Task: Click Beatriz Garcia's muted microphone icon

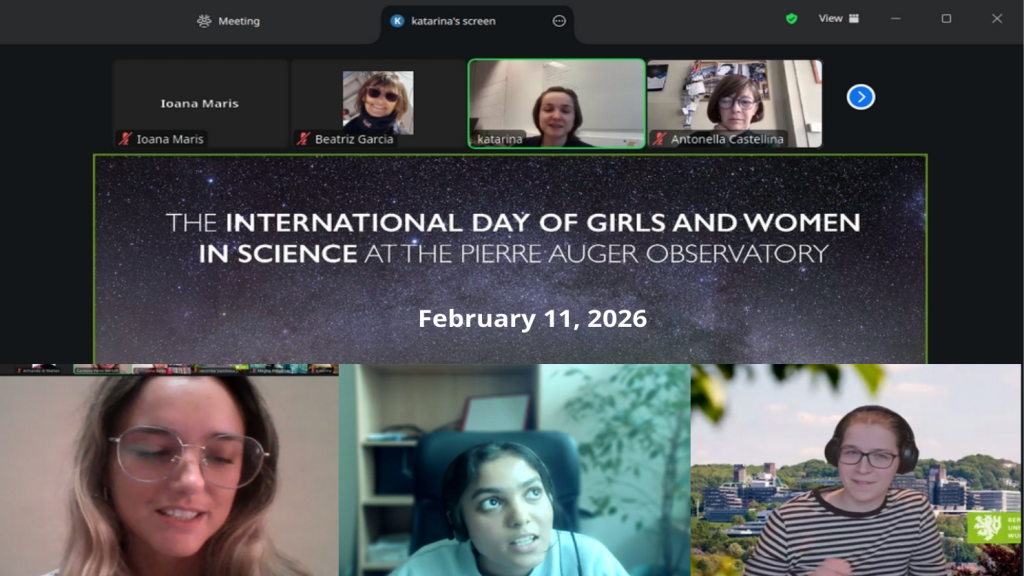Action: click(303, 139)
